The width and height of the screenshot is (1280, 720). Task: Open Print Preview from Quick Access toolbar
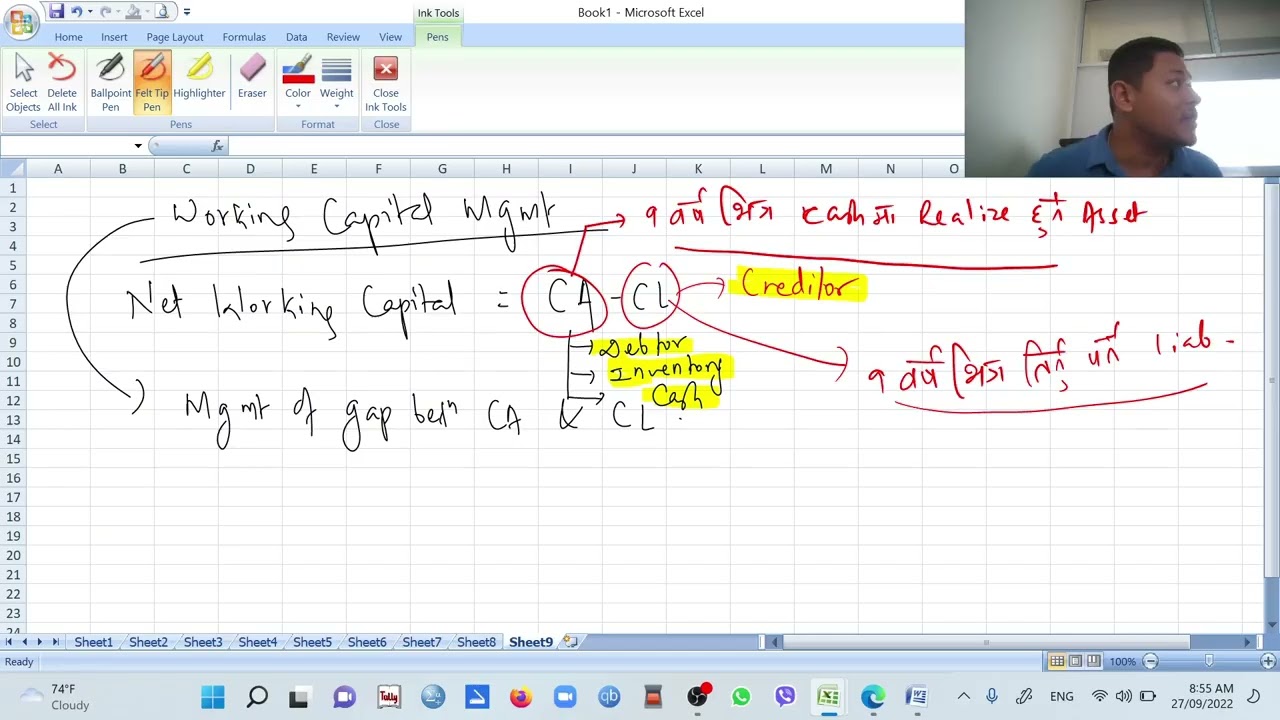click(x=160, y=12)
